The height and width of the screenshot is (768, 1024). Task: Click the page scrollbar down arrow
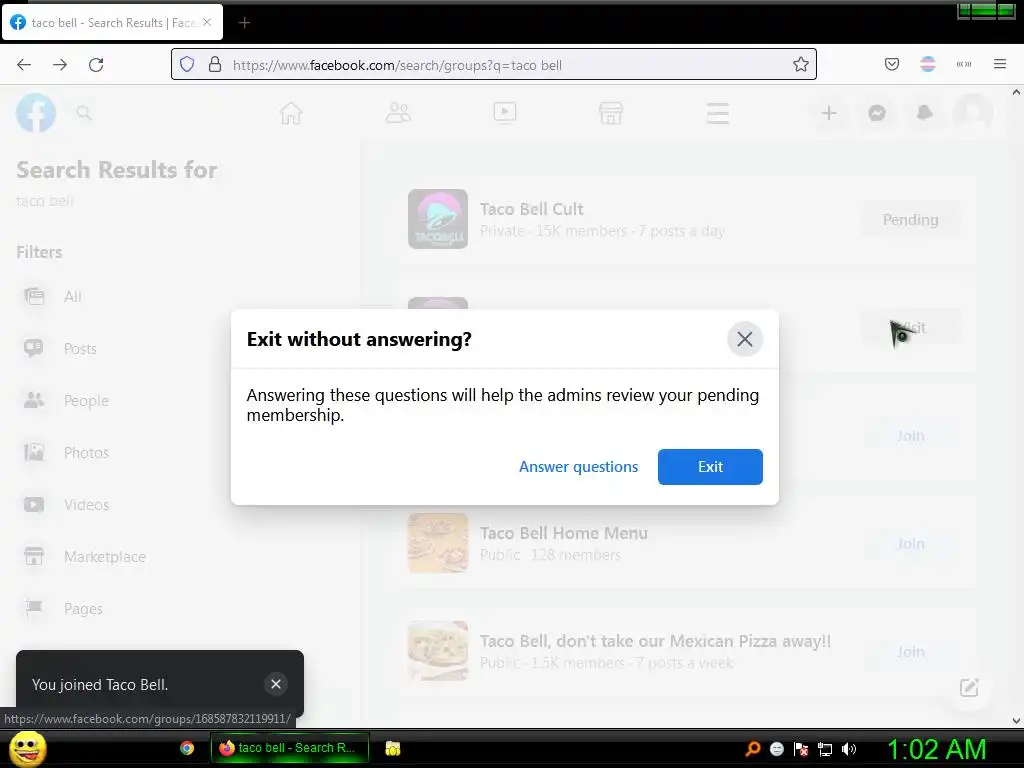coord(1016,721)
